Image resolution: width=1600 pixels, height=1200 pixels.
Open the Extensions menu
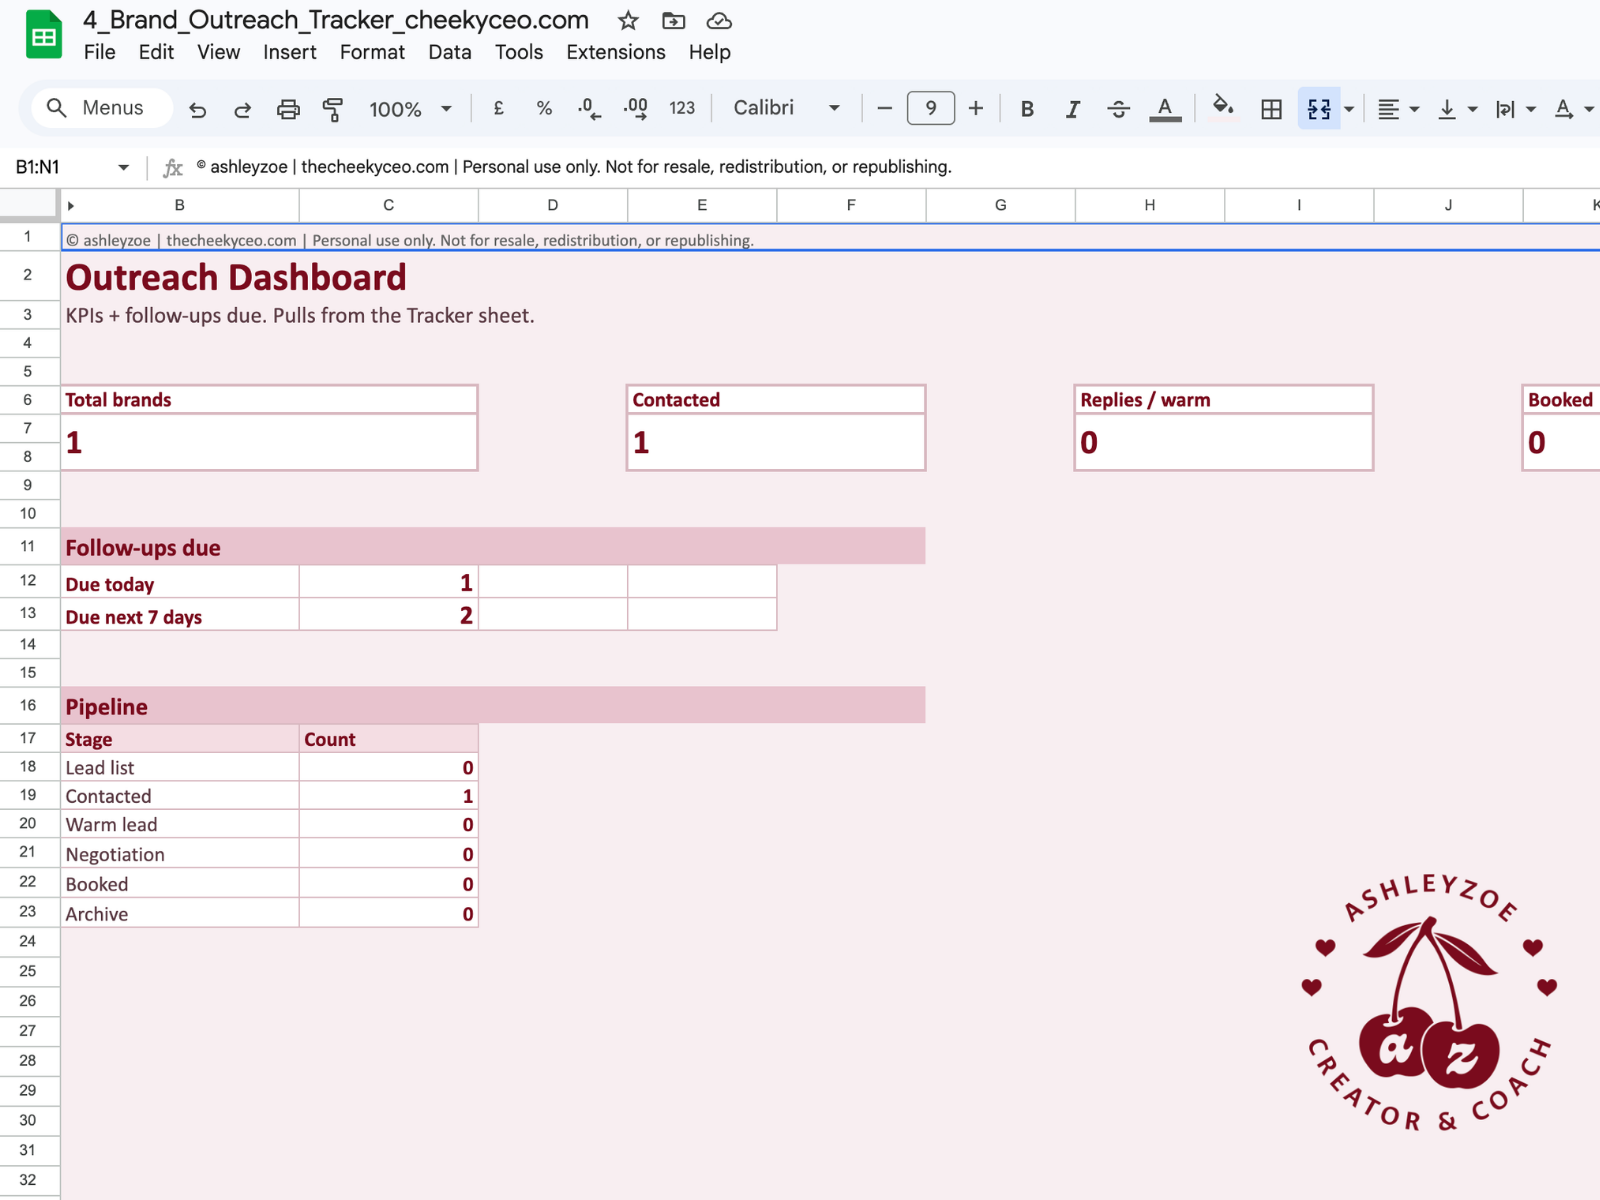click(x=615, y=52)
